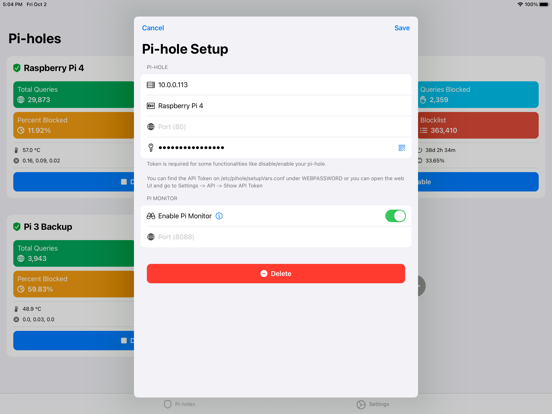This screenshot has width=552, height=414.
Task: Click the Pi 3 Backup card title
Action: [x=48, y=227]
